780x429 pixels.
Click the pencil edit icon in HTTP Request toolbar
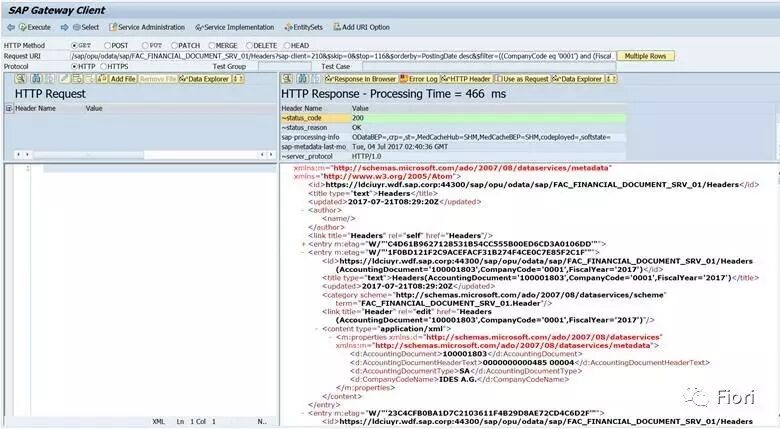point(64,79)
